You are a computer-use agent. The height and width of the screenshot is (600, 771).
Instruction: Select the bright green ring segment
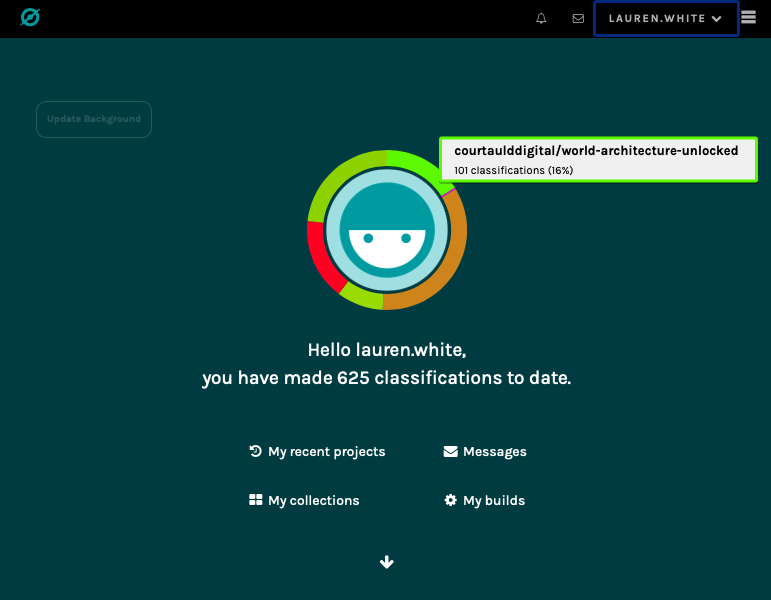(x=417, y=165)
